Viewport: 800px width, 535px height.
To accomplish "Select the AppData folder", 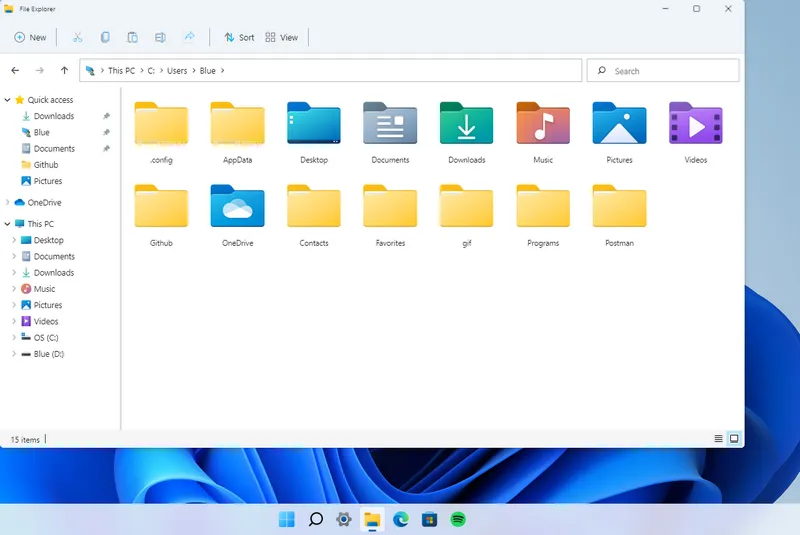I will pos(237,133).
